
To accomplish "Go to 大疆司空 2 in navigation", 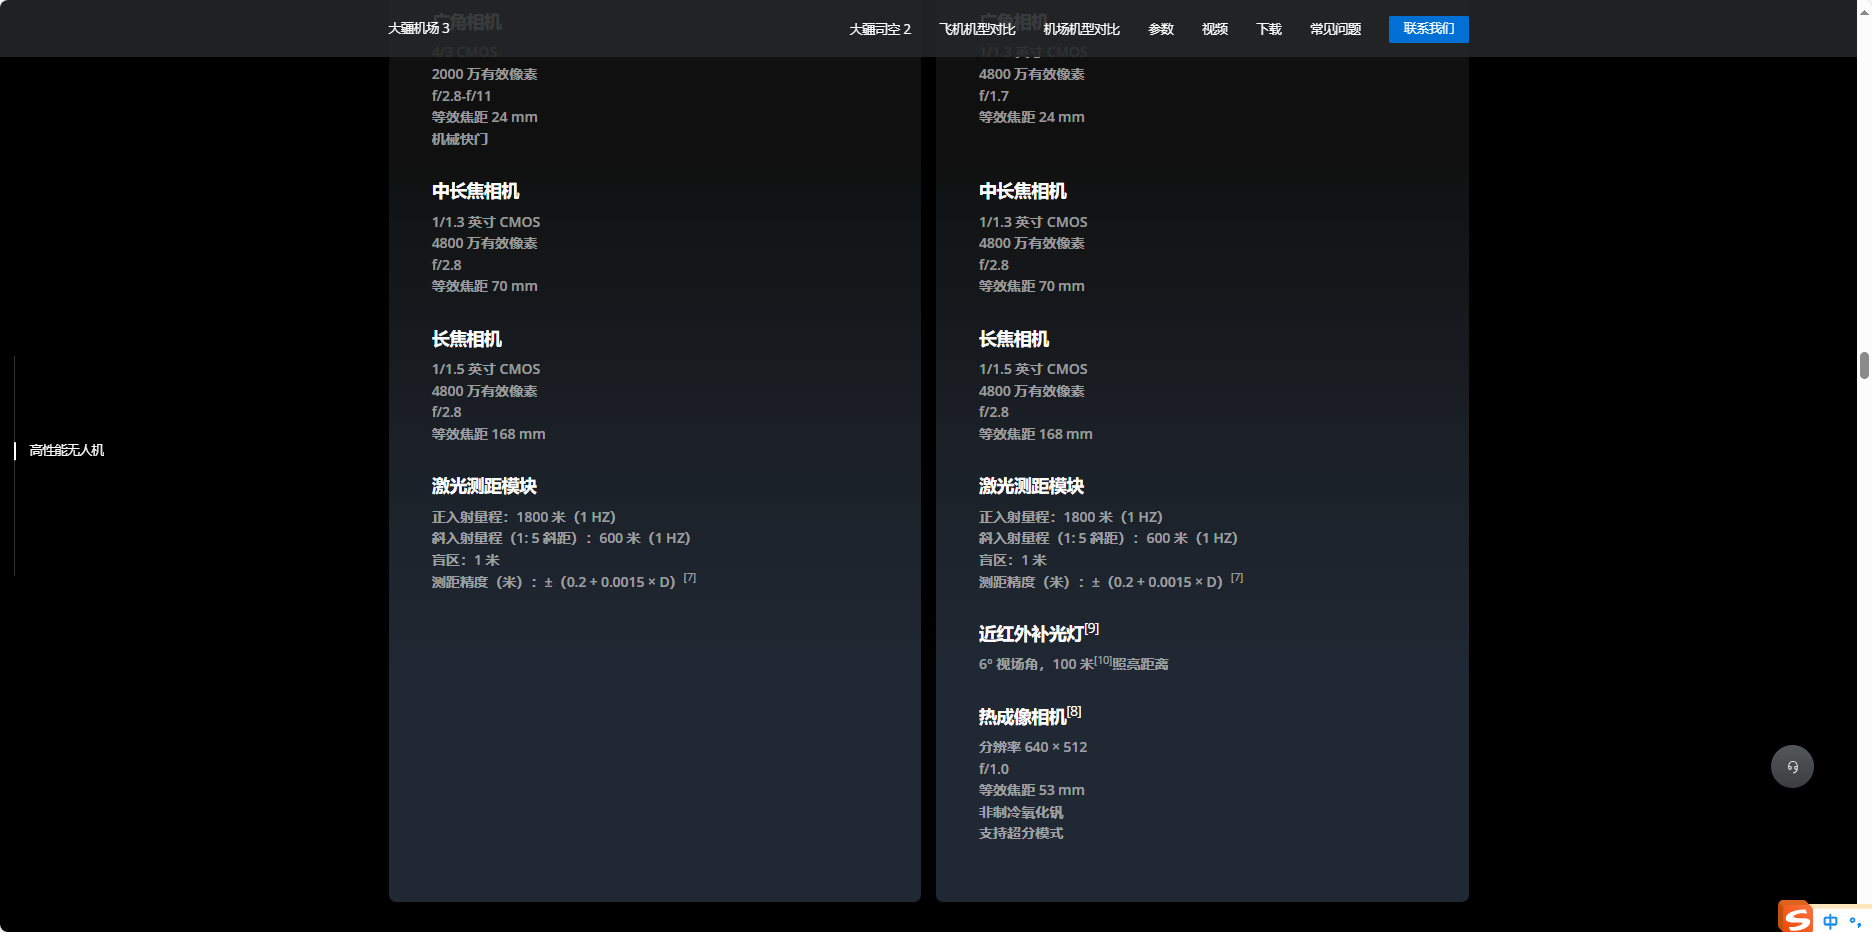I will coord(880,29).
